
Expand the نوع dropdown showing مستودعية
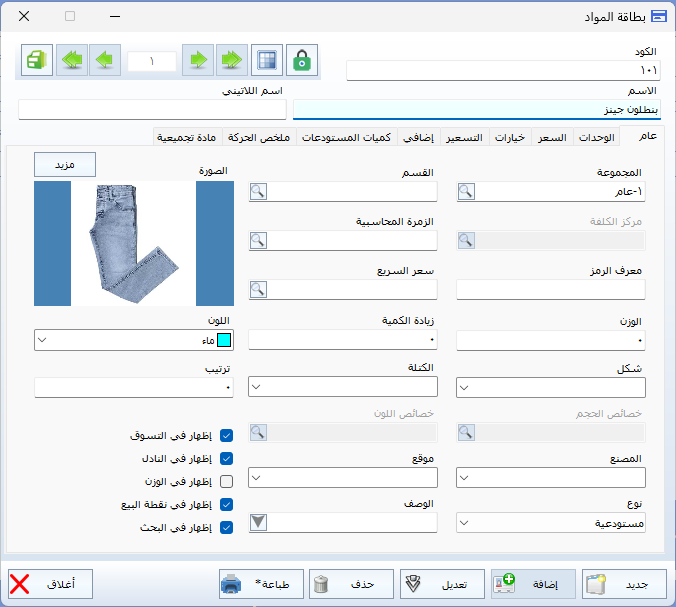click(x=551, y=523)
